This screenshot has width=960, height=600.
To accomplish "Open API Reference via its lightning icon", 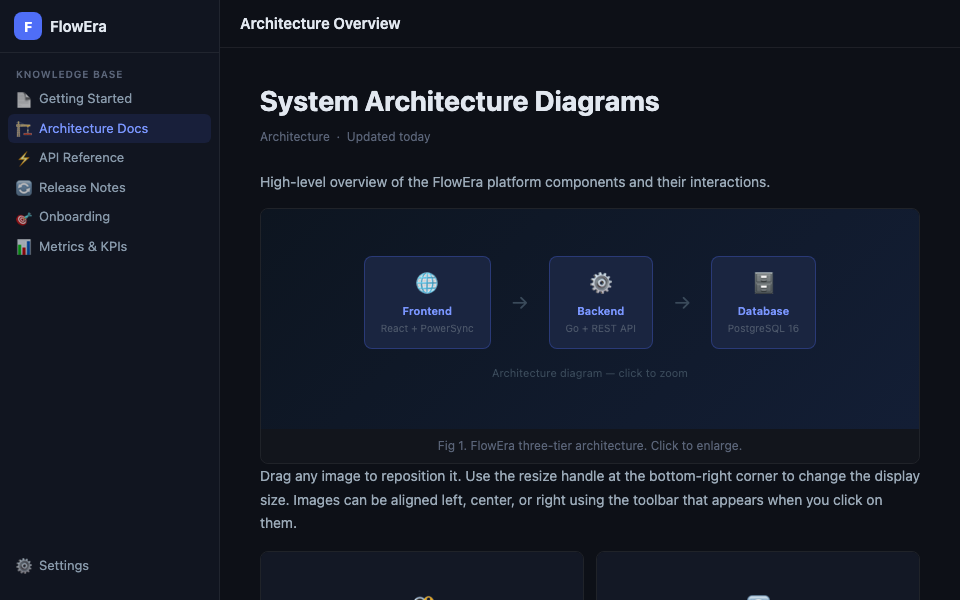I will (24, 158).
